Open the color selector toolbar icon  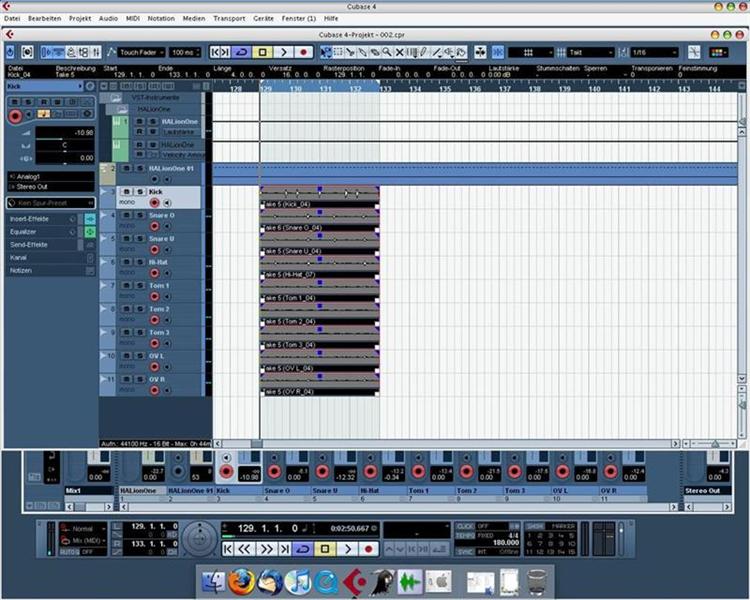718,52
